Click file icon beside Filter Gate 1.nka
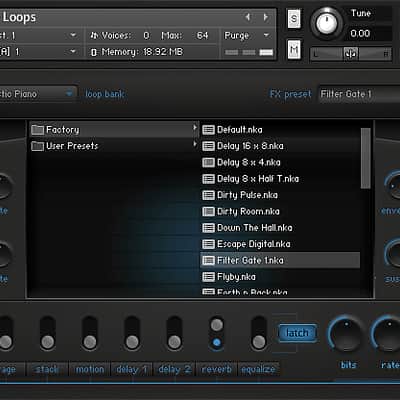Image resolution: width=400 pixels, height=400 pixels. (x=208, y=260)
